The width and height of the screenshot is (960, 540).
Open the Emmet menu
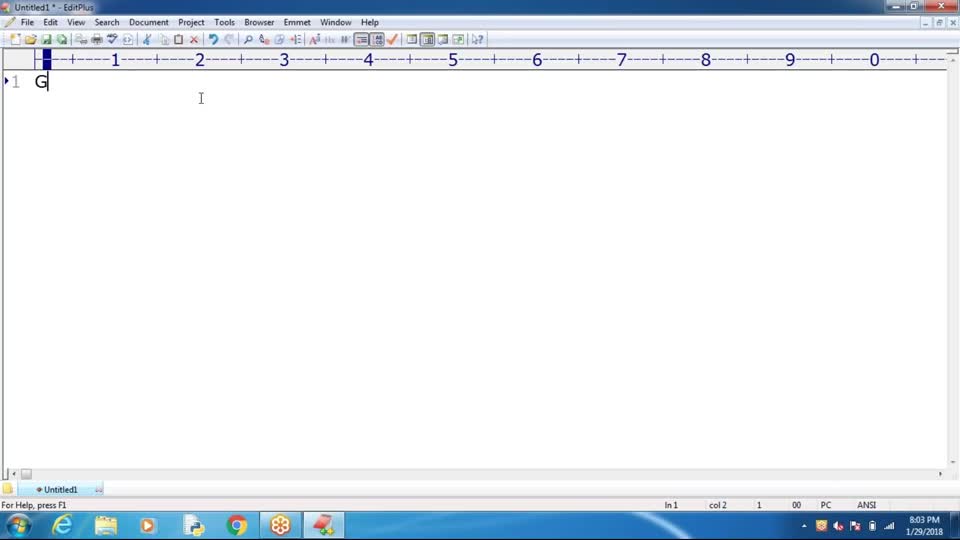tap(297, 23)
